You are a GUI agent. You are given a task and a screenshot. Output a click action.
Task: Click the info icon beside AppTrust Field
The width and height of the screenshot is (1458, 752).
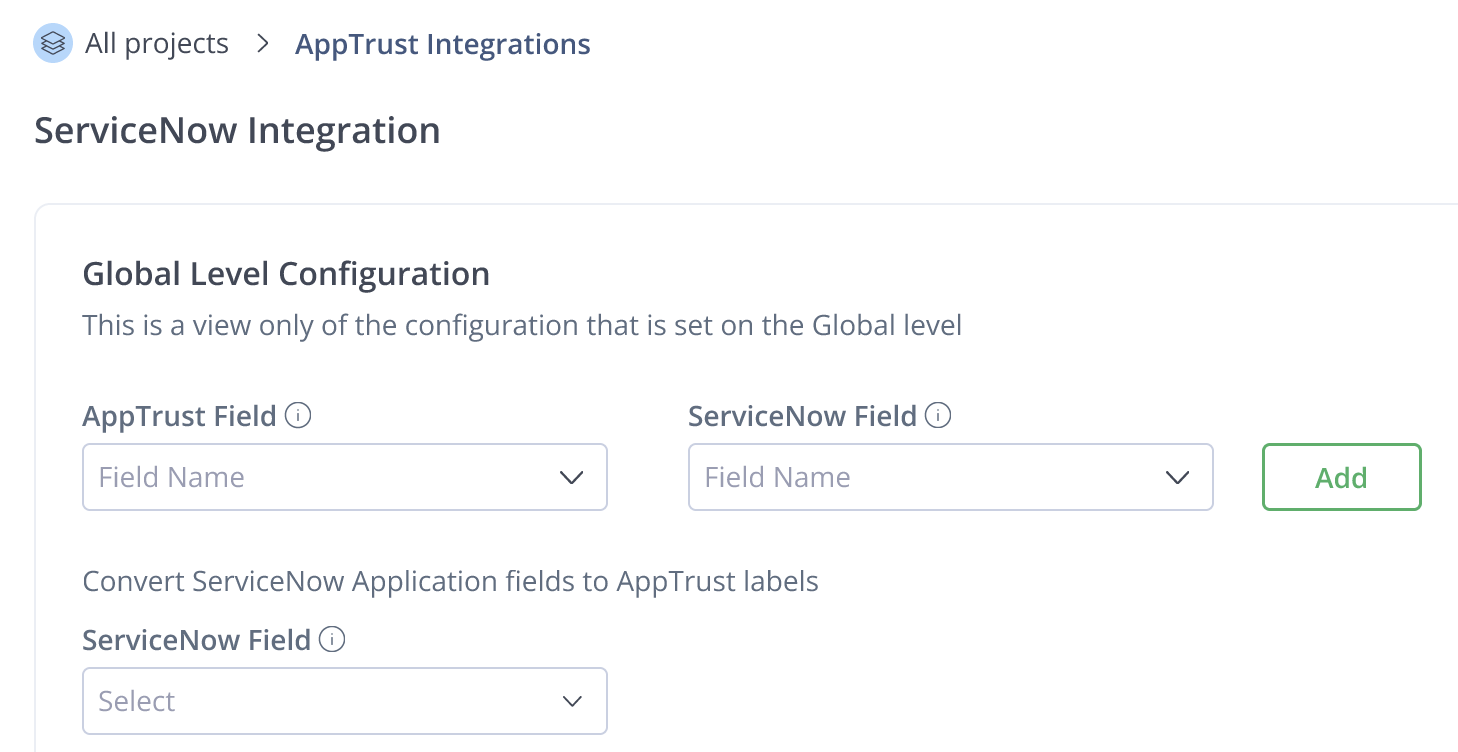click(x=298, y=415)
